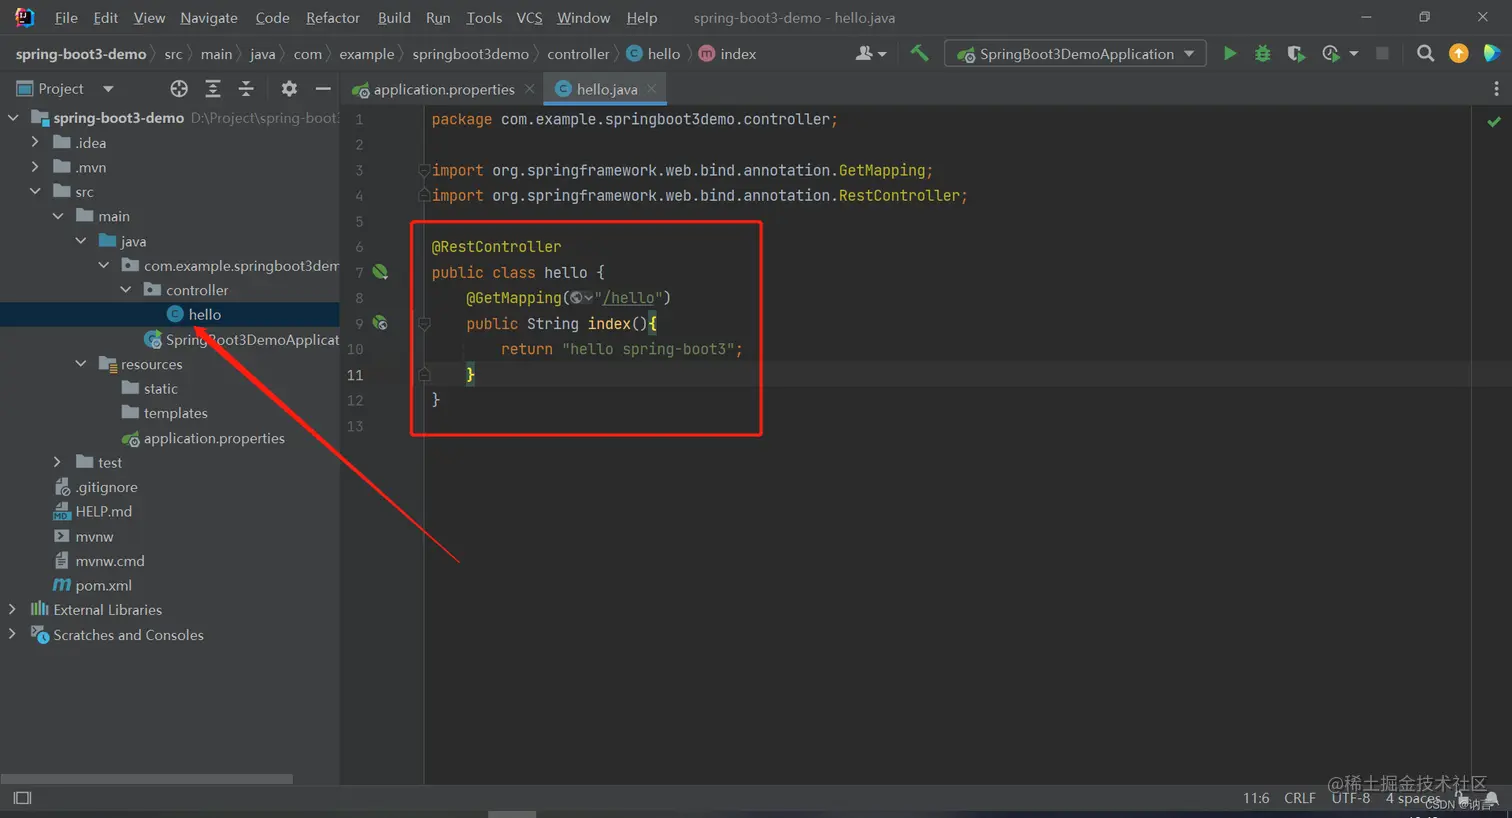Screen dimensions: 1512x818
Task: Click UTF-8 encoding in status bar
Action: 1351,798
